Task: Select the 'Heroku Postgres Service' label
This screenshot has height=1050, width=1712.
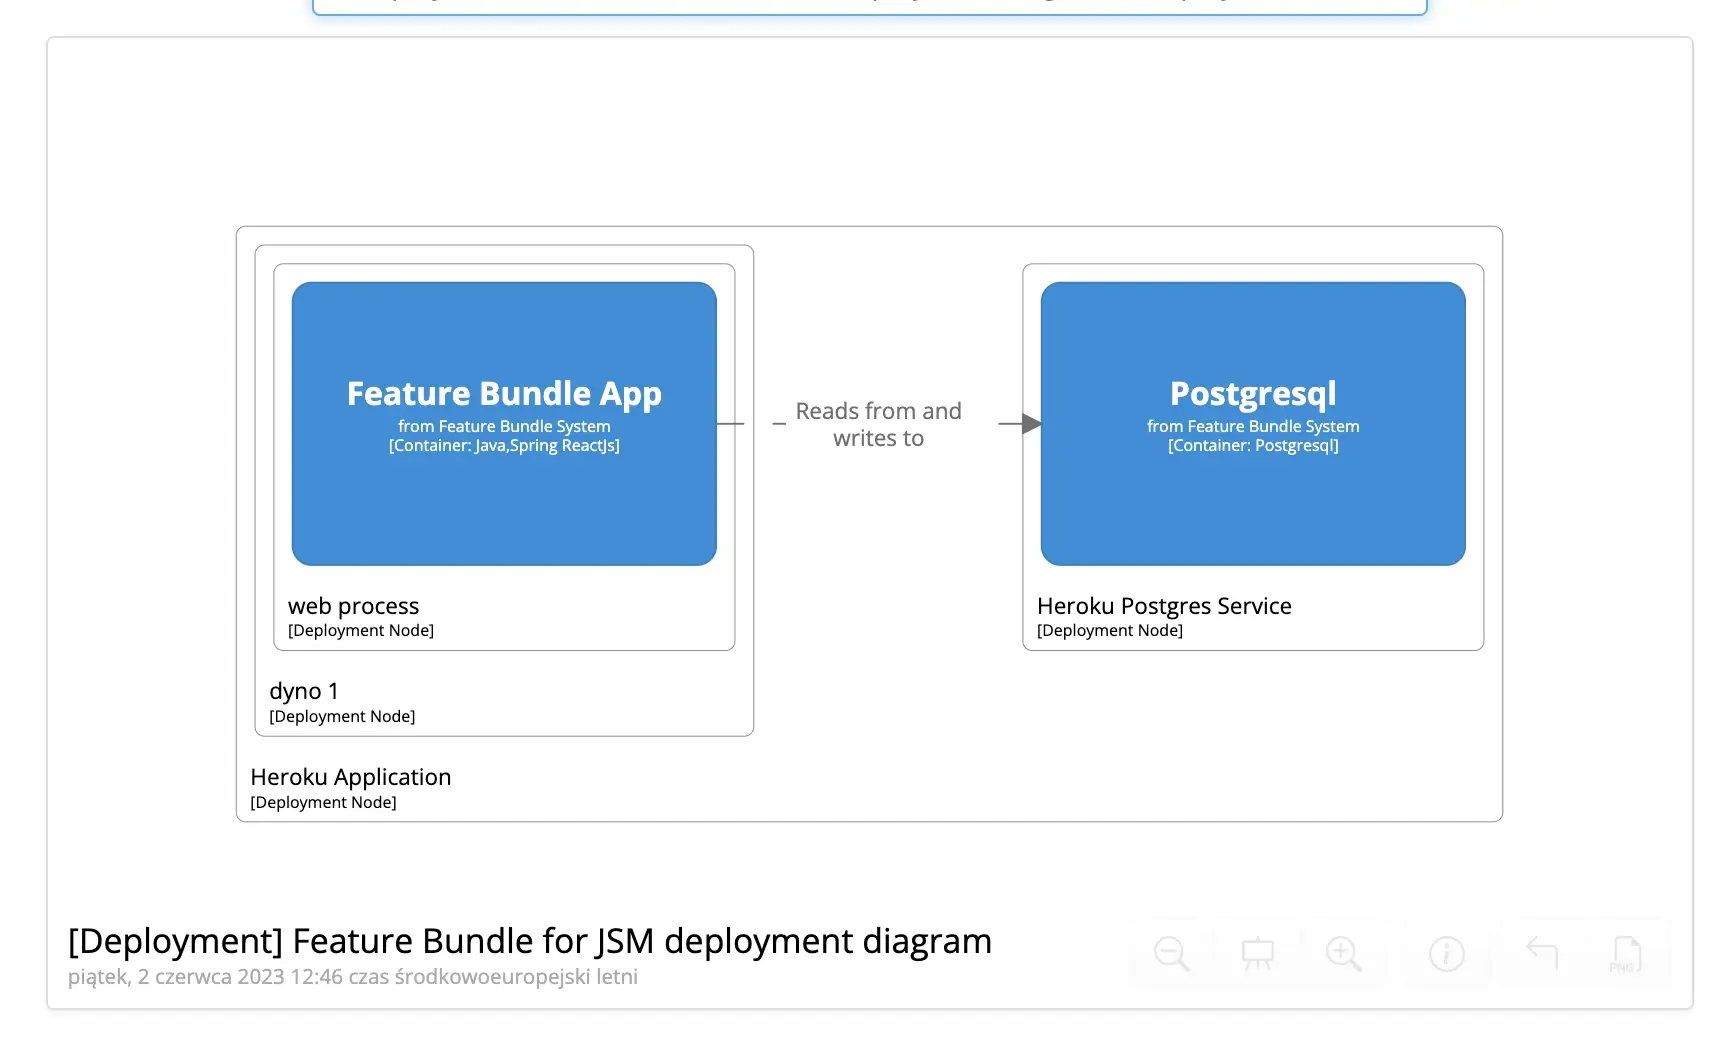Action: pos(1163,606)
